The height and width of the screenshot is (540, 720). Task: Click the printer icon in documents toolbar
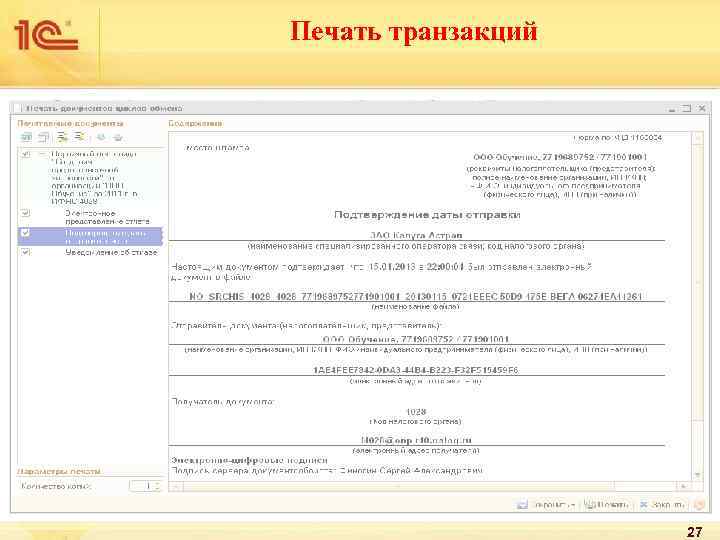[x=118, y=137]
